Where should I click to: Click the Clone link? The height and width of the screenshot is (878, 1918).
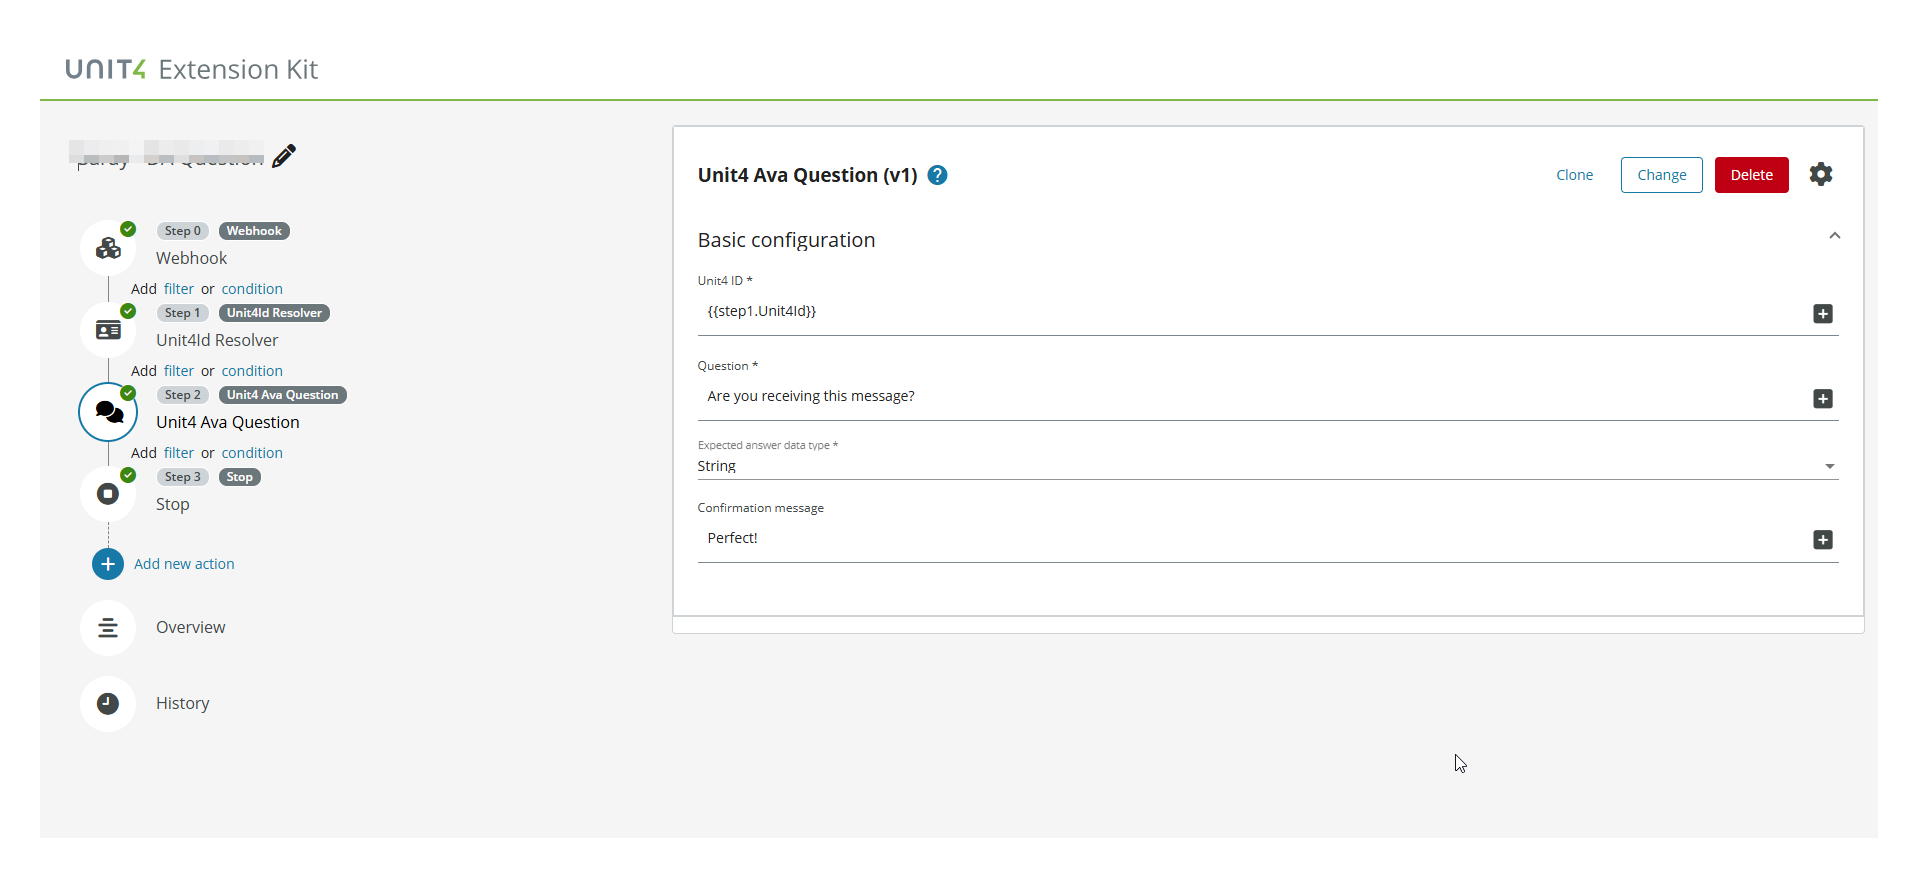click(1574, 175)
